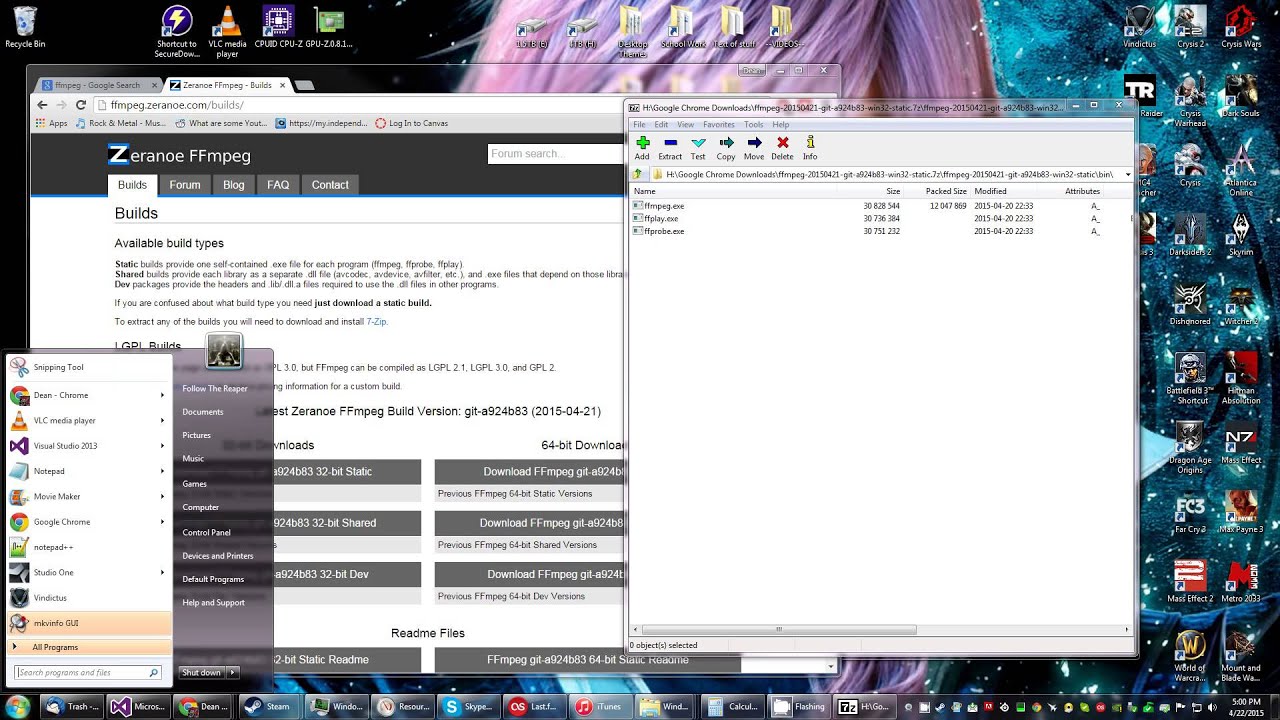This screenshot has width=1280, height=720.
Task: Open the iTunes taskbar button
Action: click(598, 706)
